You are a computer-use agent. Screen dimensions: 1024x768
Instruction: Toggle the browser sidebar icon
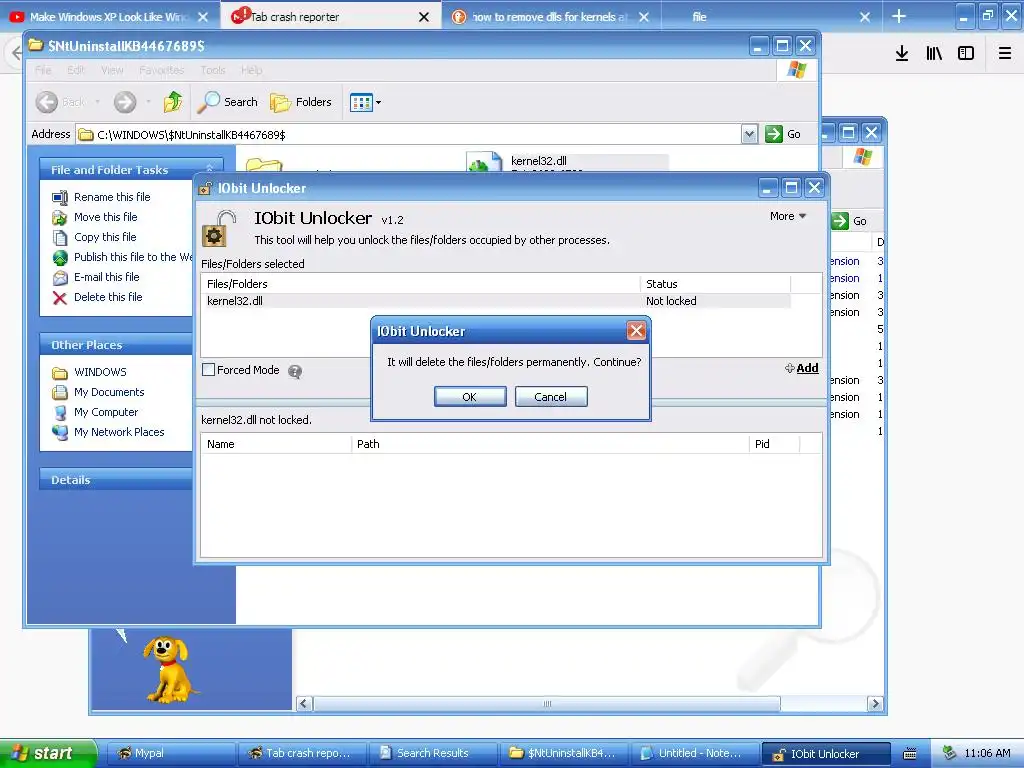(x=966, y=54)
